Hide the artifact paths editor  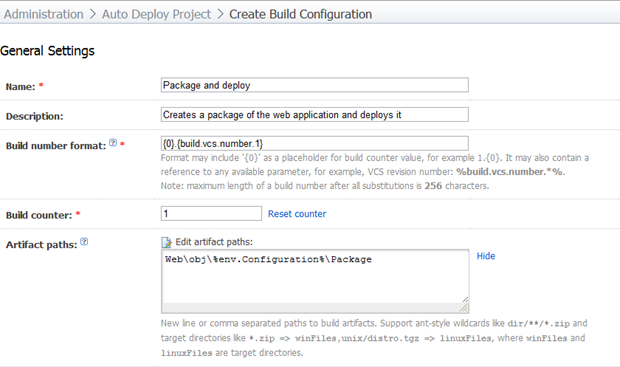[x=486, y=256]
